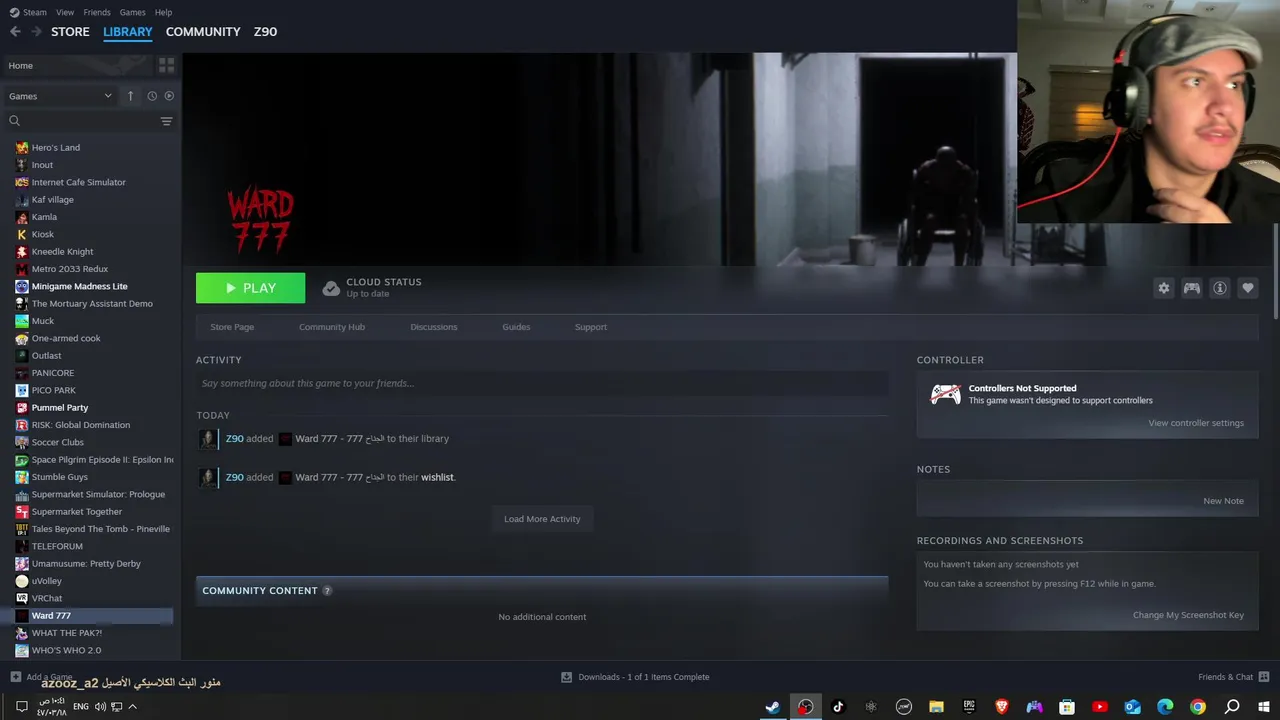Click the cloud status icon
1280x720 pixels.
[331, 288]
